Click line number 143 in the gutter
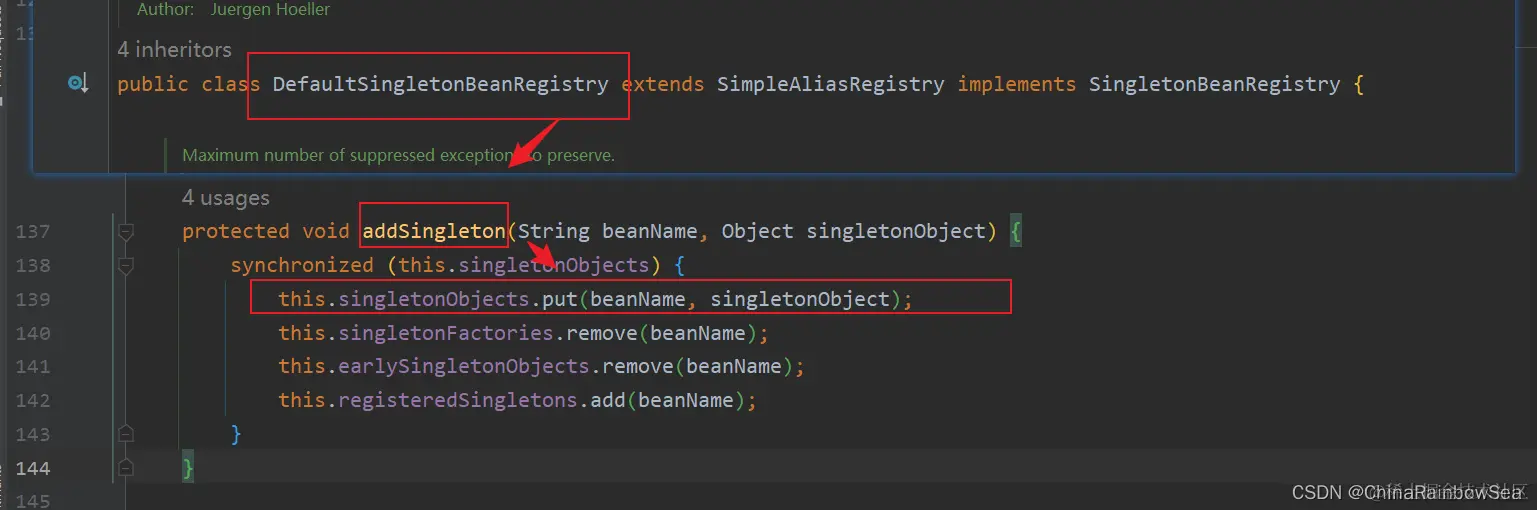Screen dimensions: 1537x510 pyautogui.click(x=33, y=434)
